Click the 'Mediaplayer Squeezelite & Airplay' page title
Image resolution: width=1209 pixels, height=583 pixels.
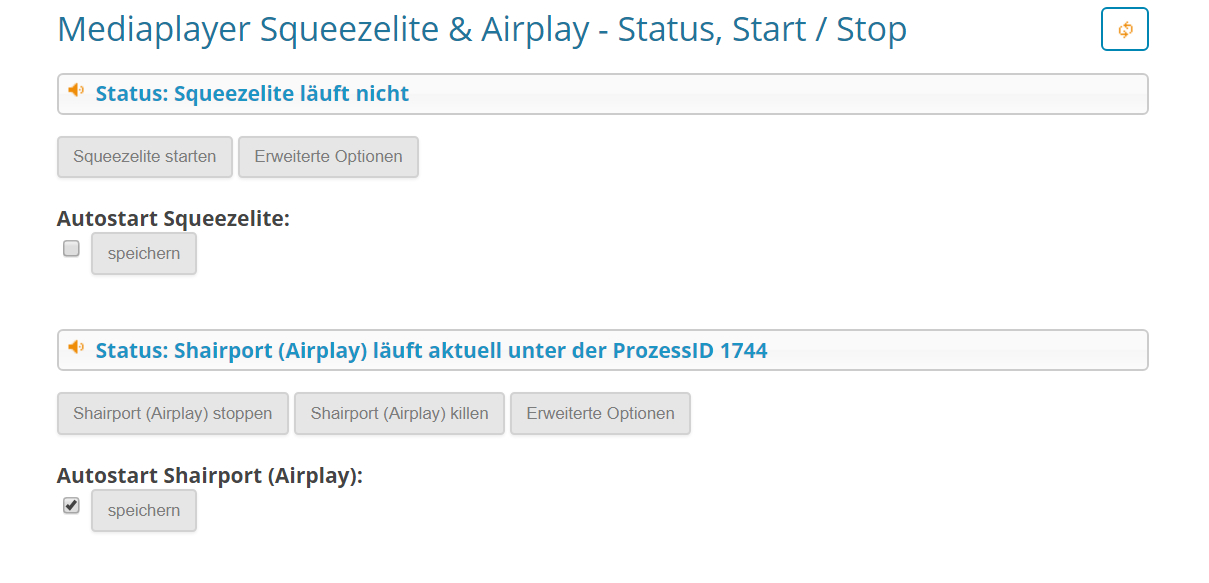323,29
